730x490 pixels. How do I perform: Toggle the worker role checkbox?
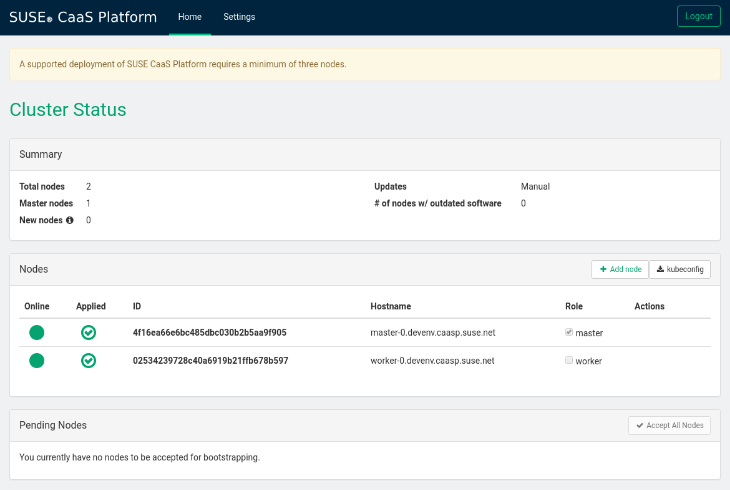click(x=569, y=360)
